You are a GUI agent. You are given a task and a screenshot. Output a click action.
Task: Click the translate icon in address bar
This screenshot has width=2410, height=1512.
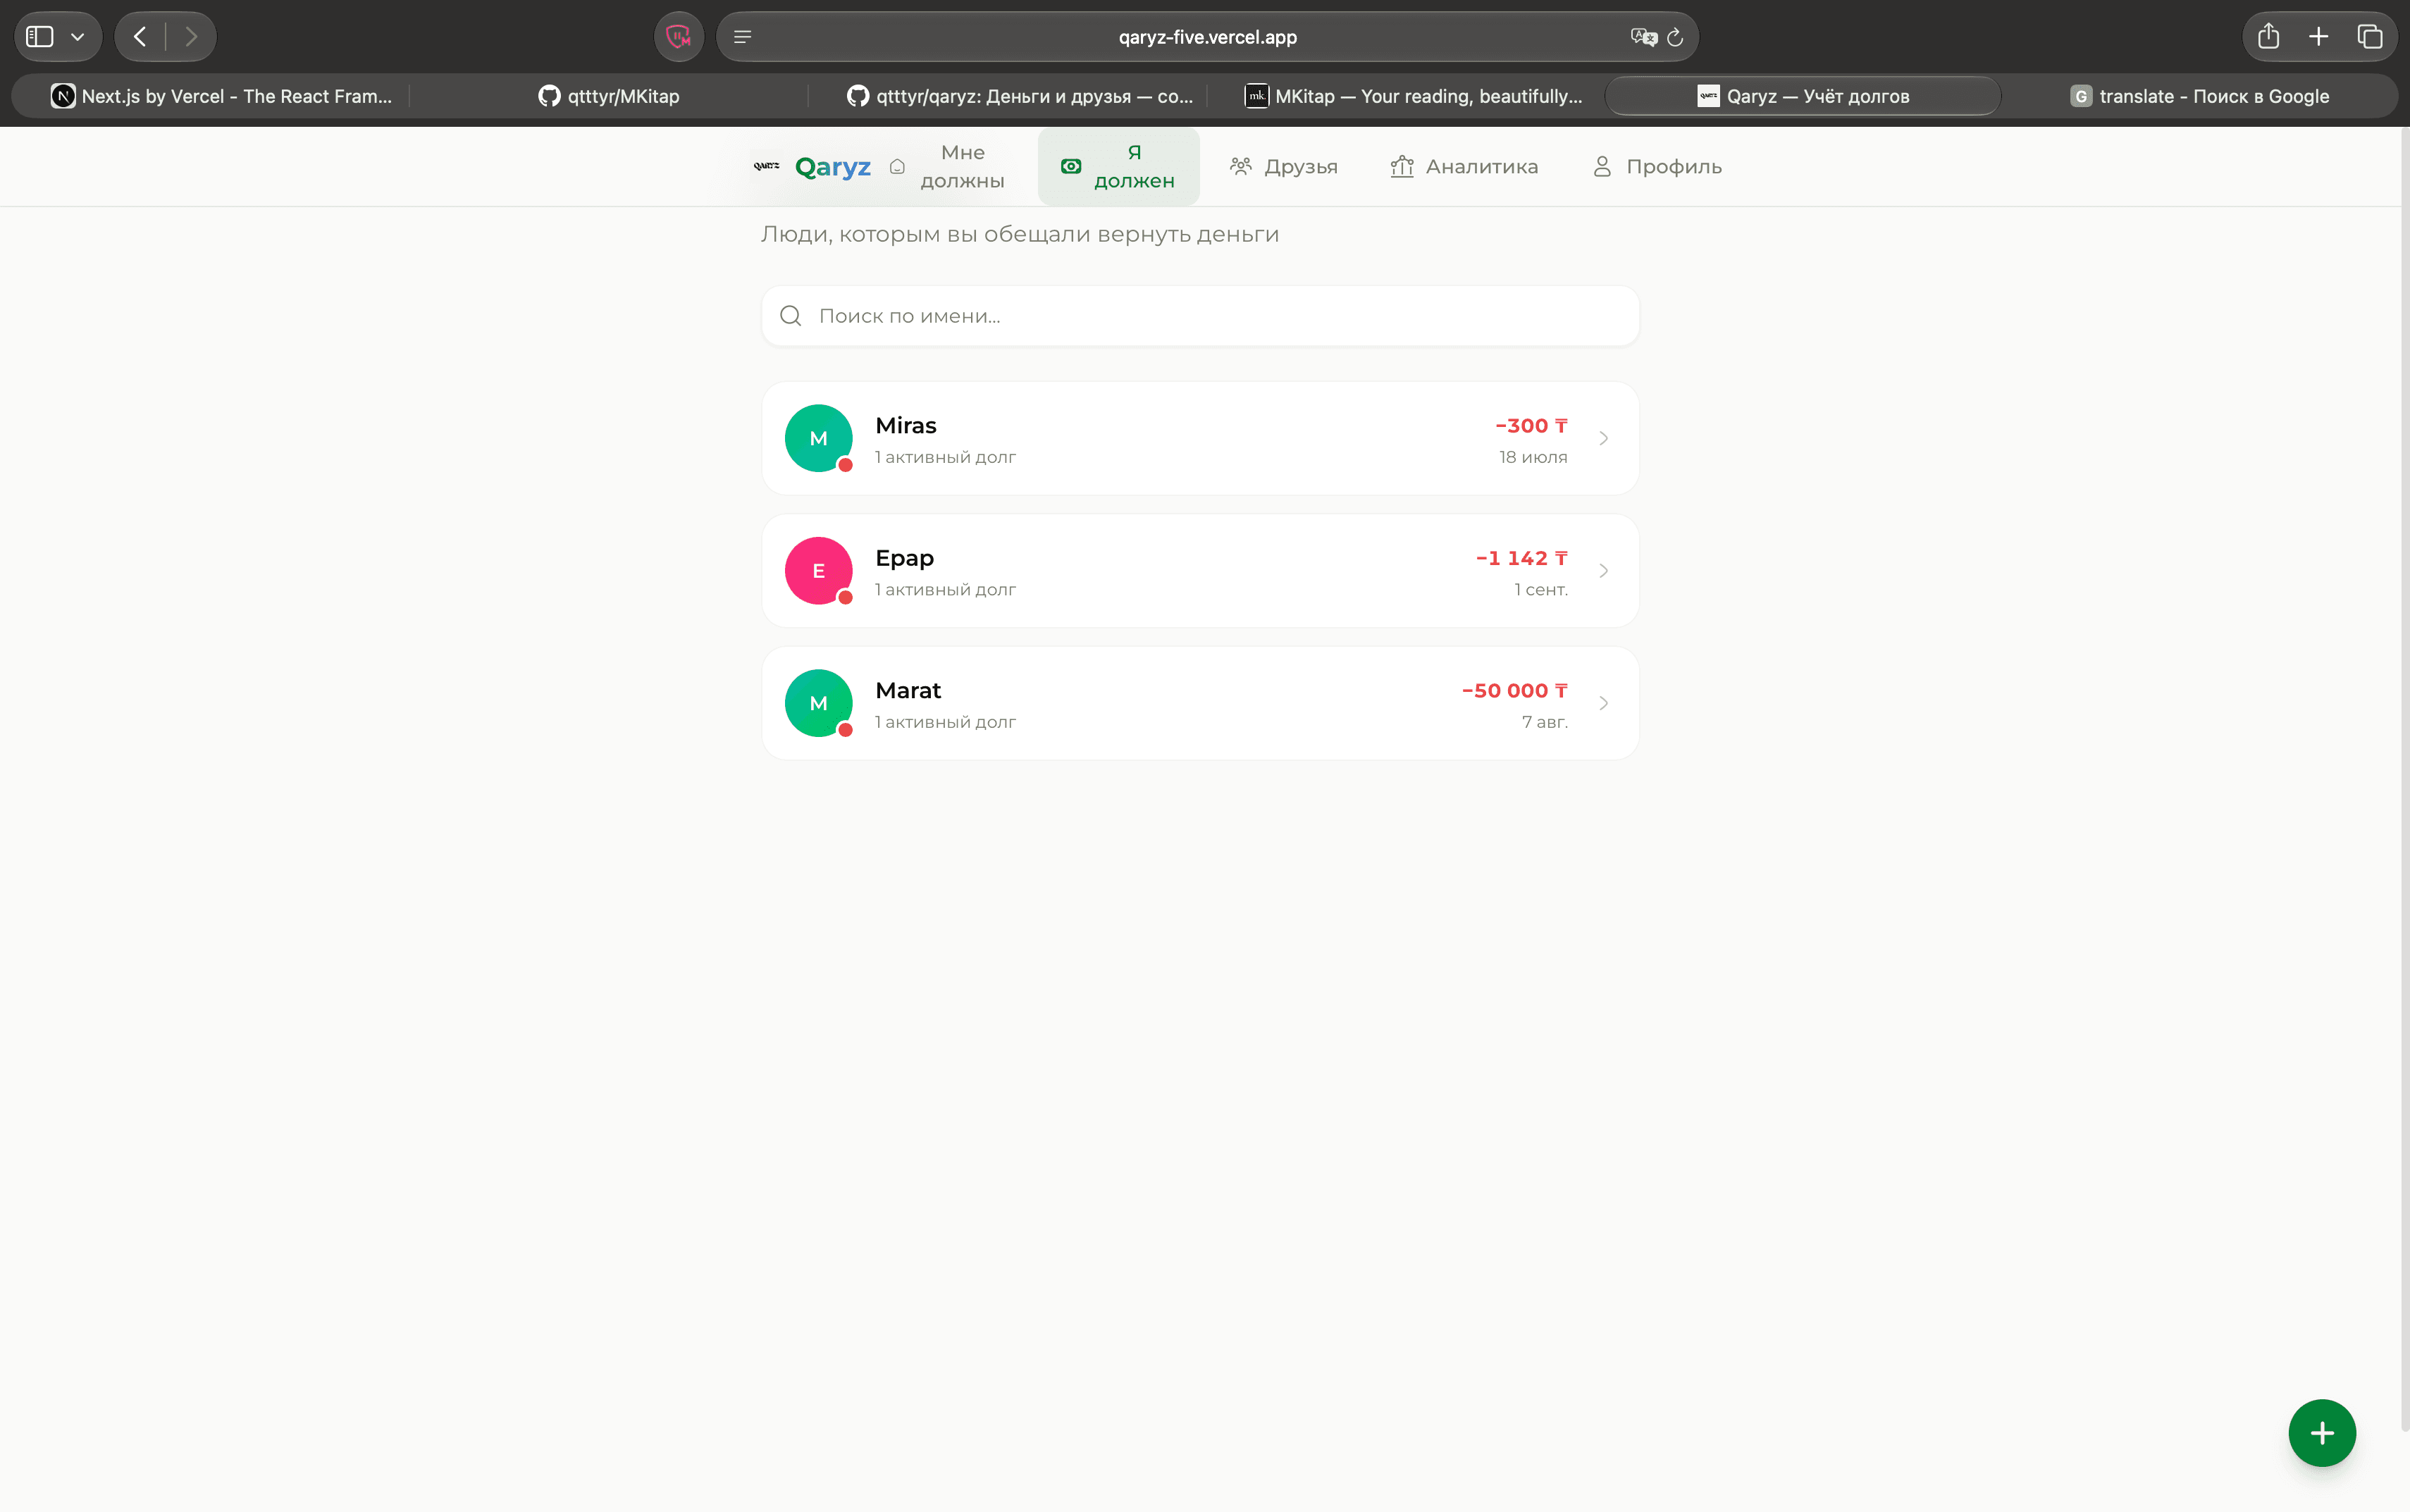[x=1643, y=37]
